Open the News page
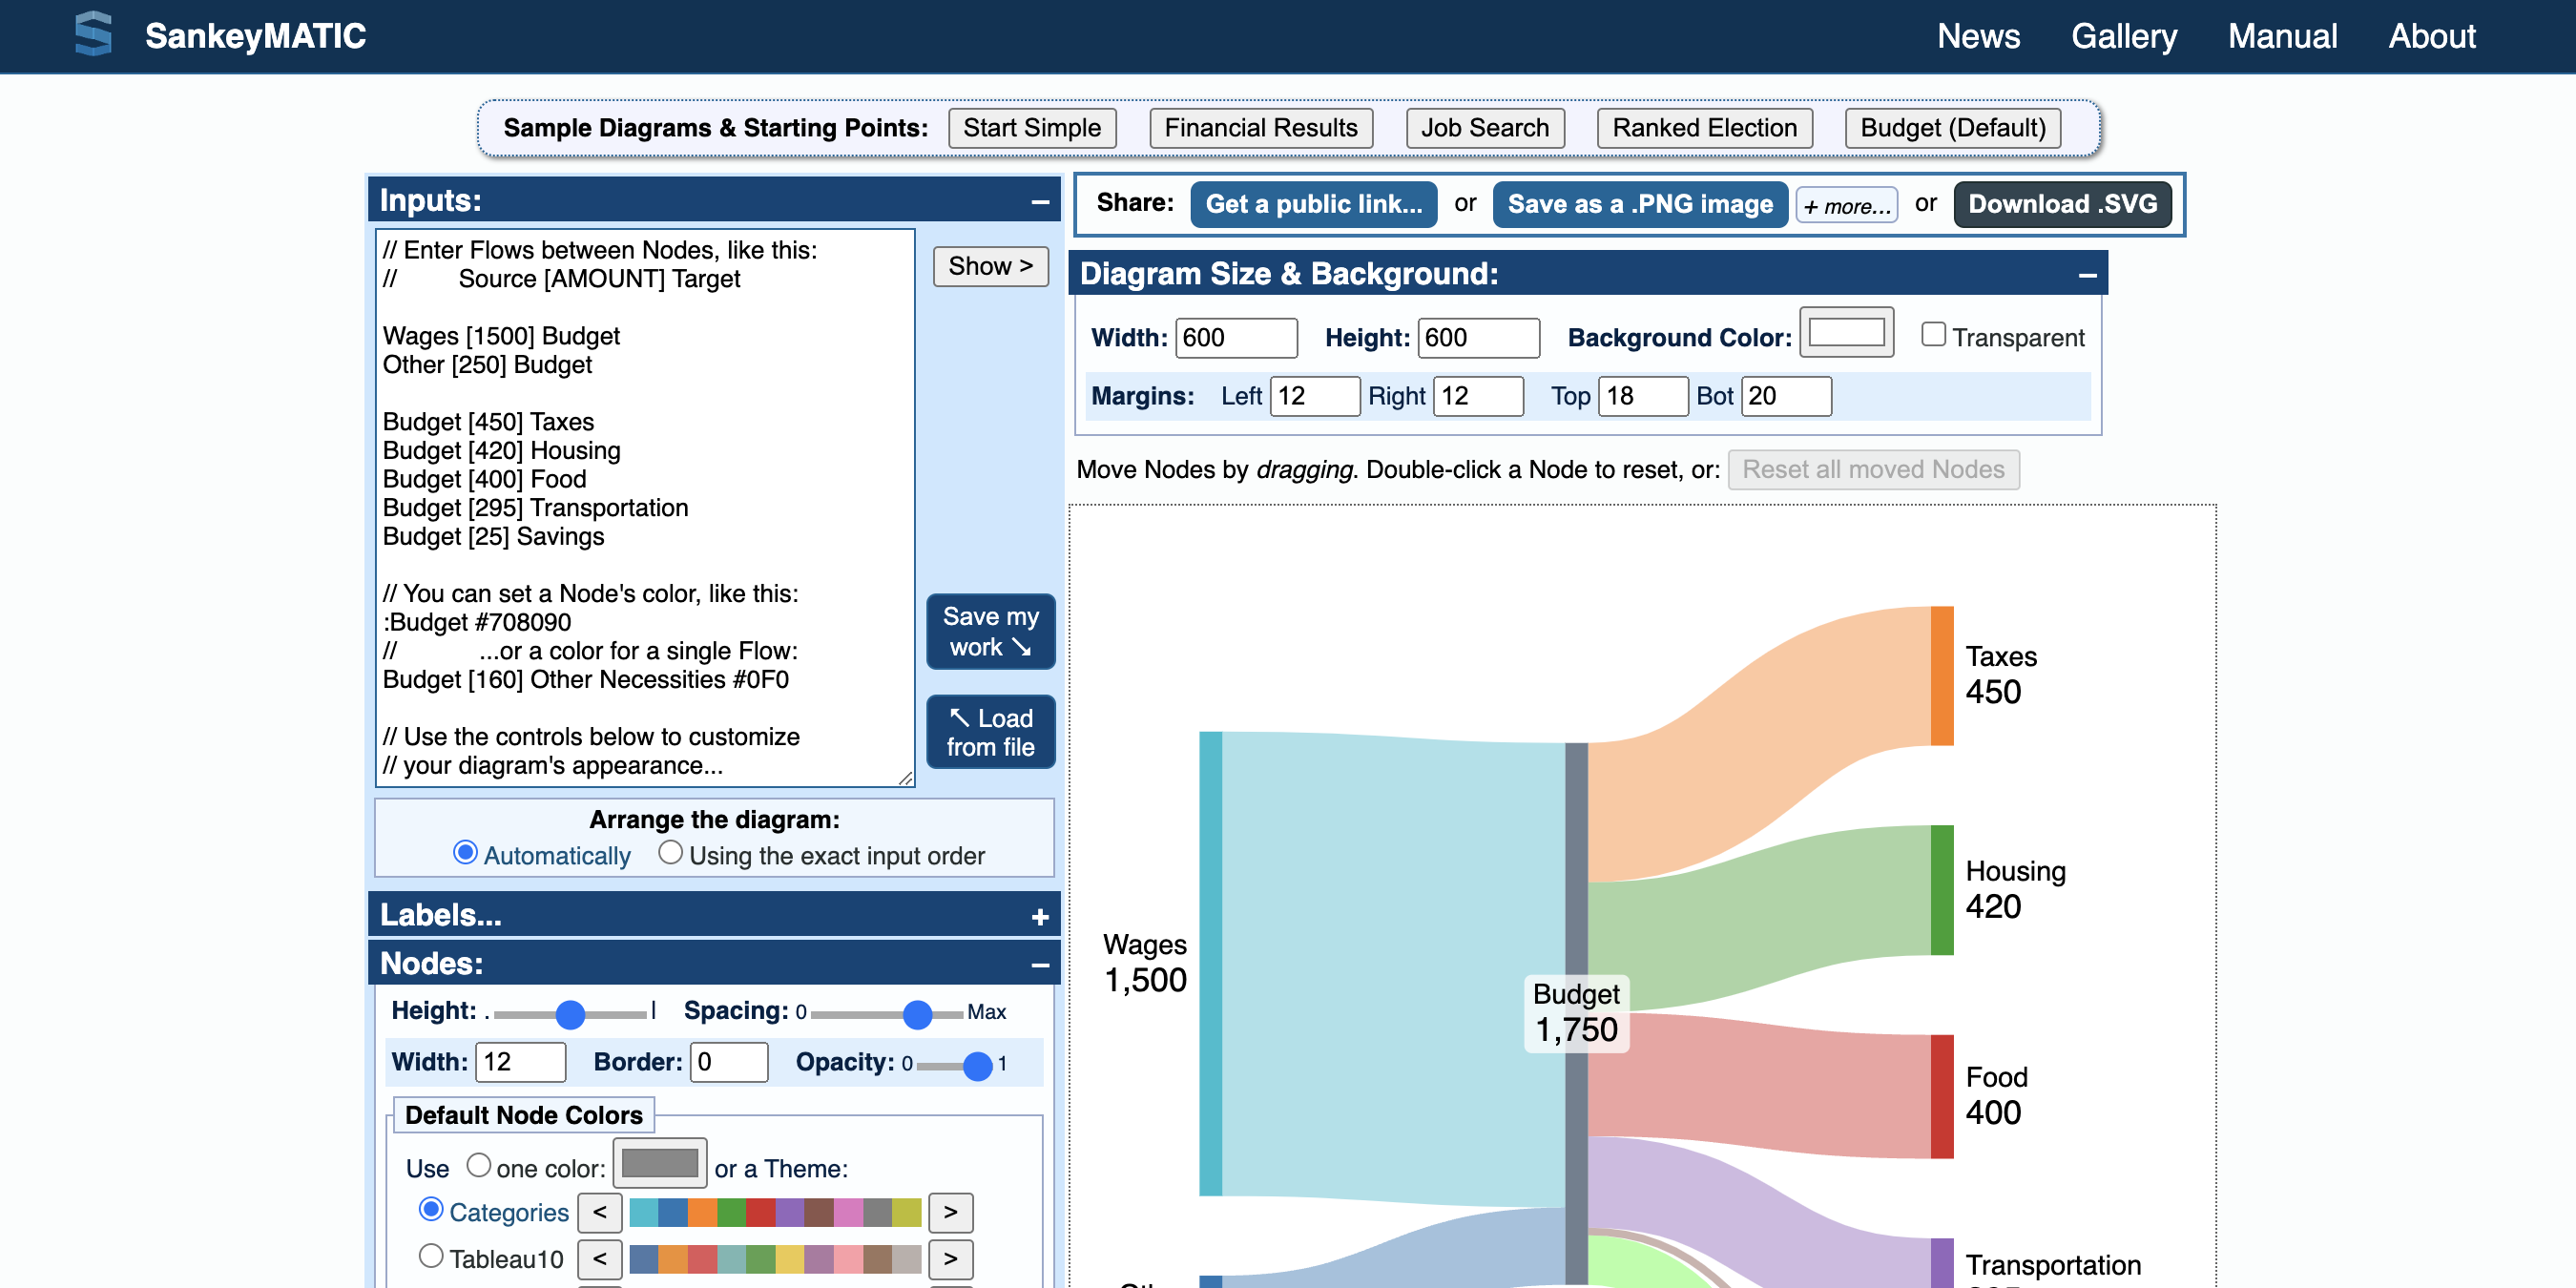 click(x=1978, y=36)
